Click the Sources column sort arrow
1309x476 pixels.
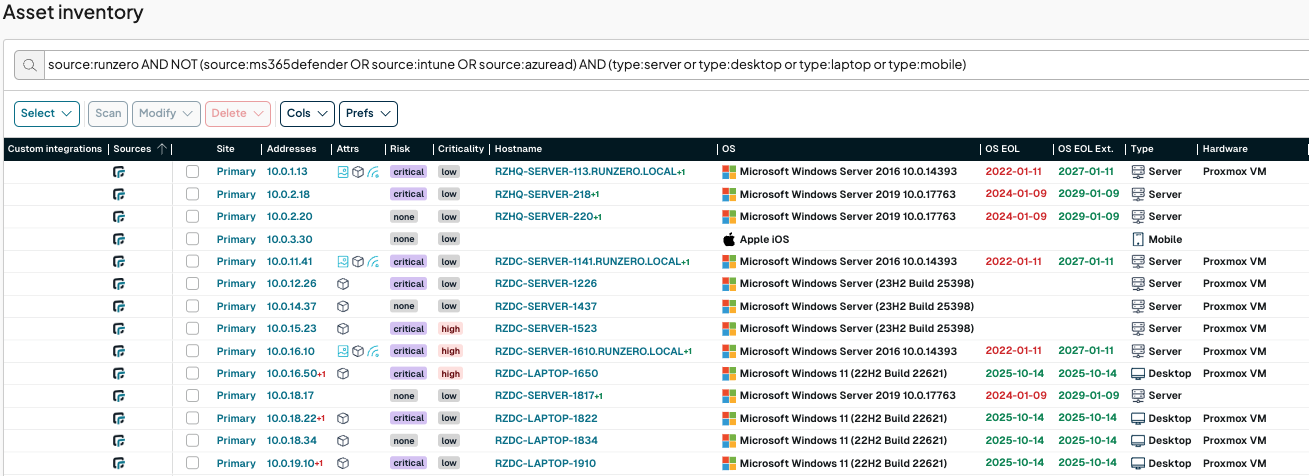point(161,149)
